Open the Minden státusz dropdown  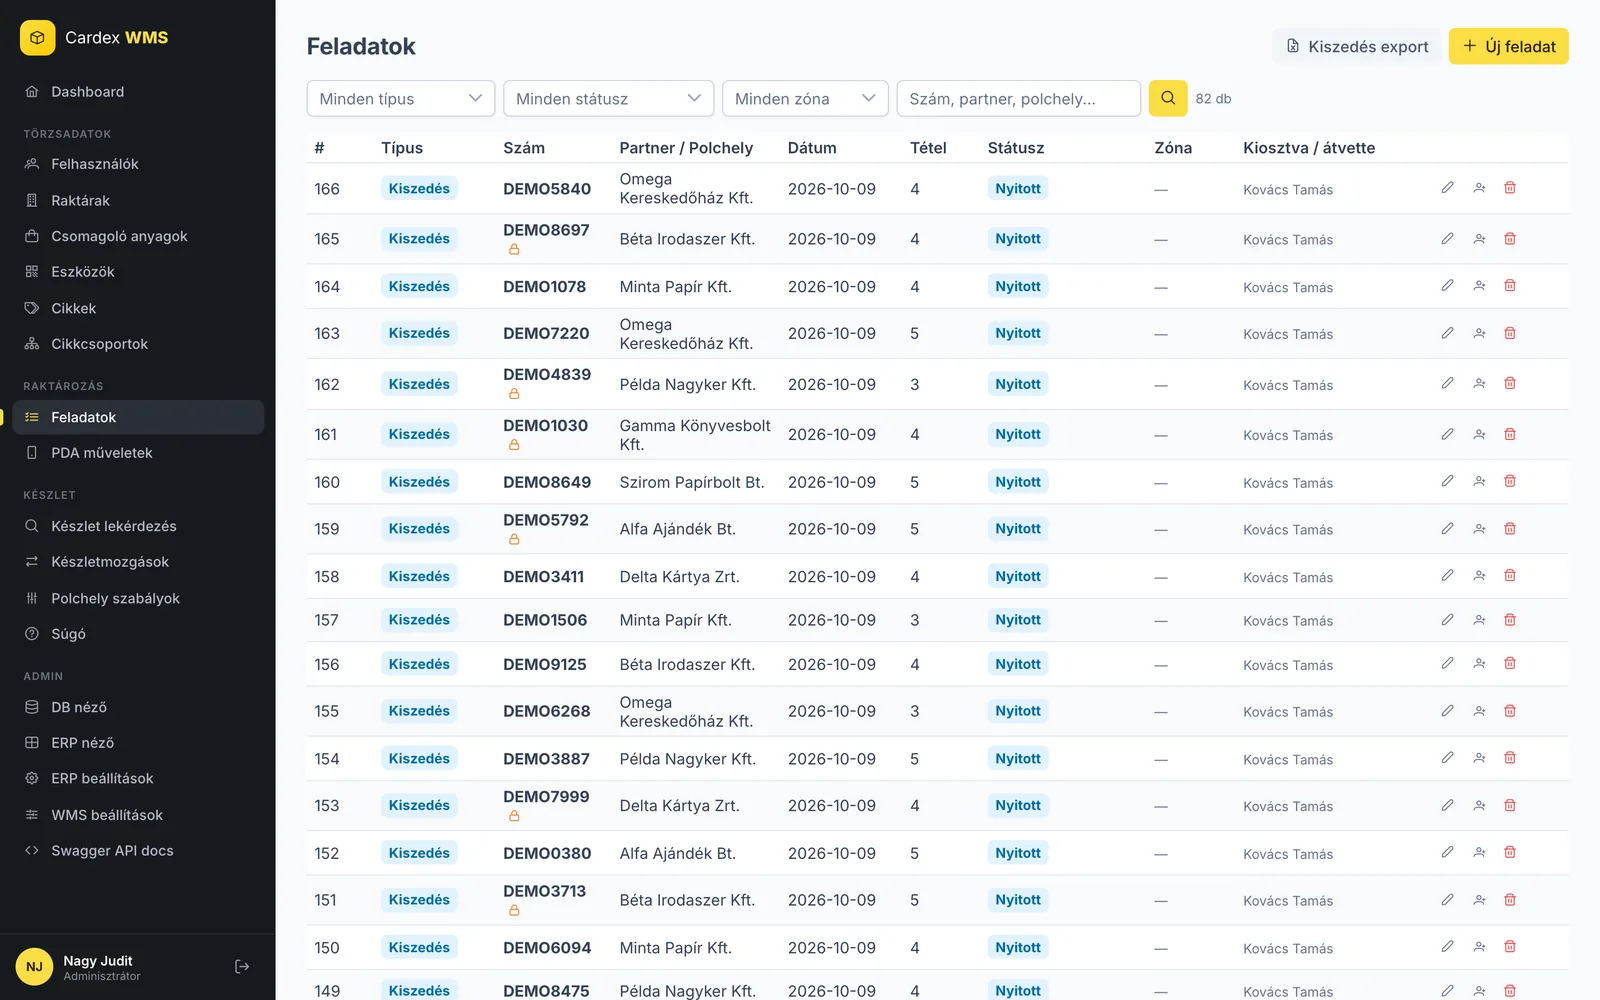[x=608, y=98]
